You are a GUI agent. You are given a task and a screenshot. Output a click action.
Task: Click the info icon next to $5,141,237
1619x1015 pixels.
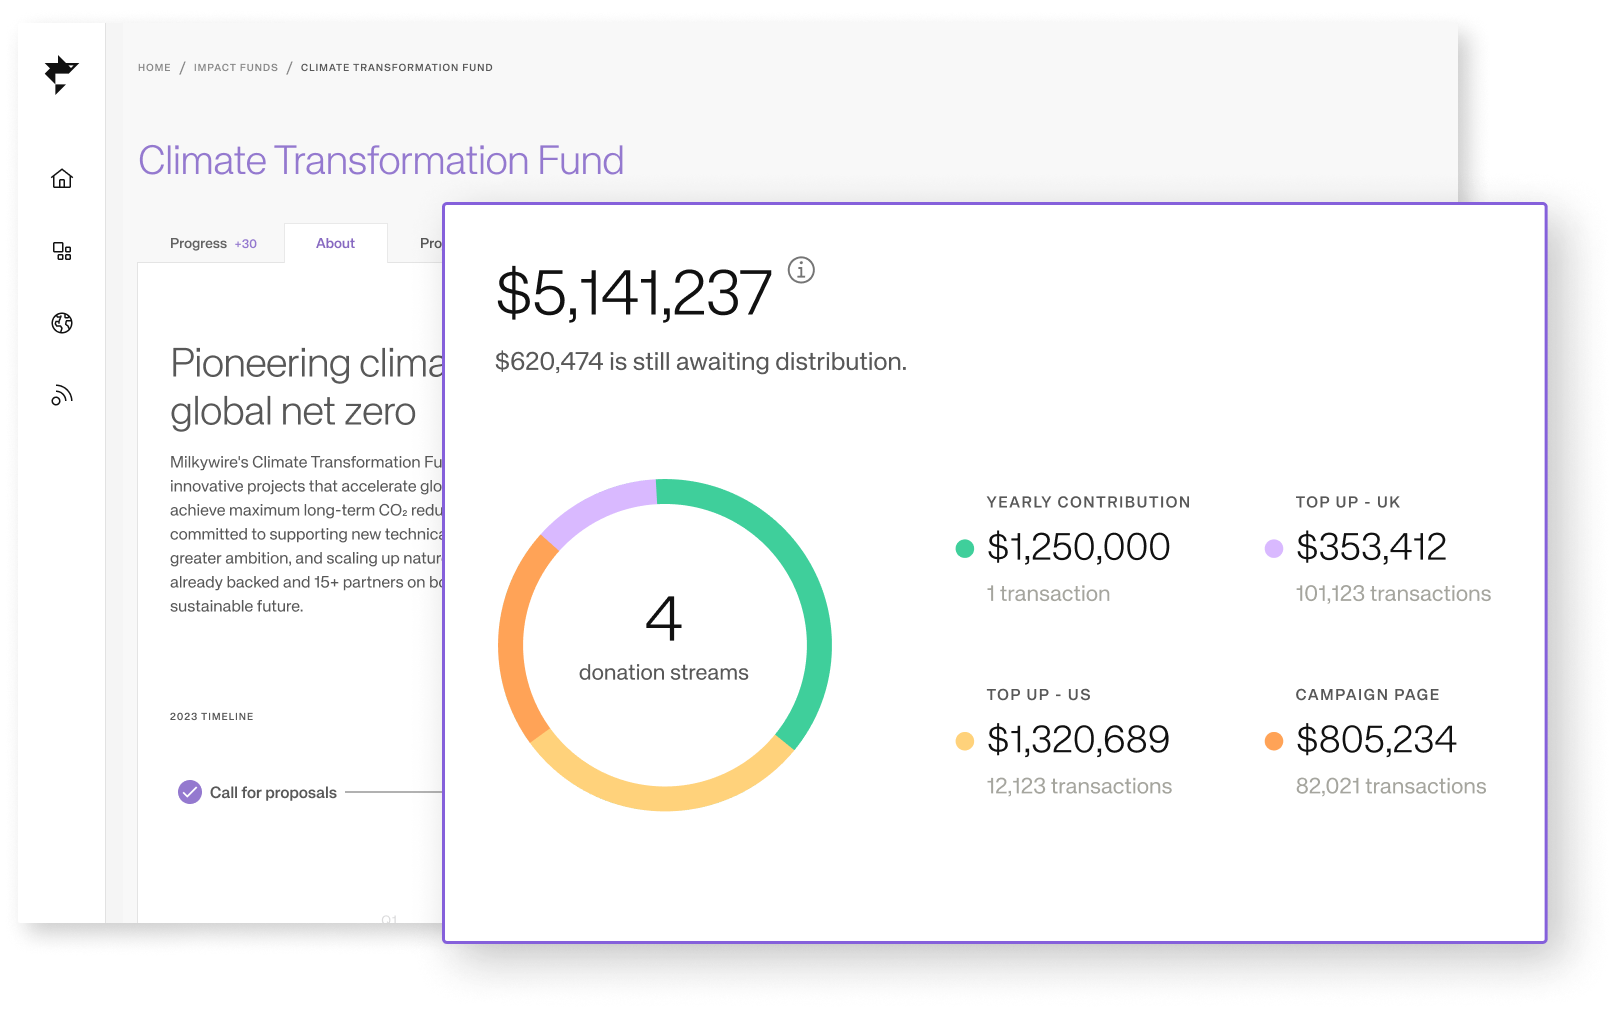(x=800, y=270)
